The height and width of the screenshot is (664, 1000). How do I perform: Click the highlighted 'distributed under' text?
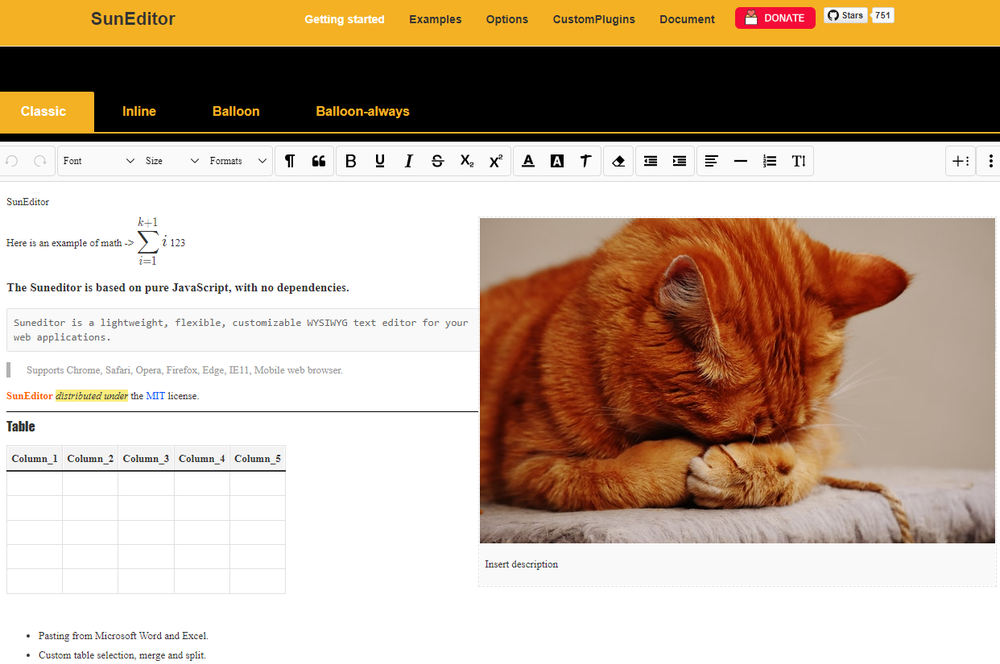tap(92, 396)
